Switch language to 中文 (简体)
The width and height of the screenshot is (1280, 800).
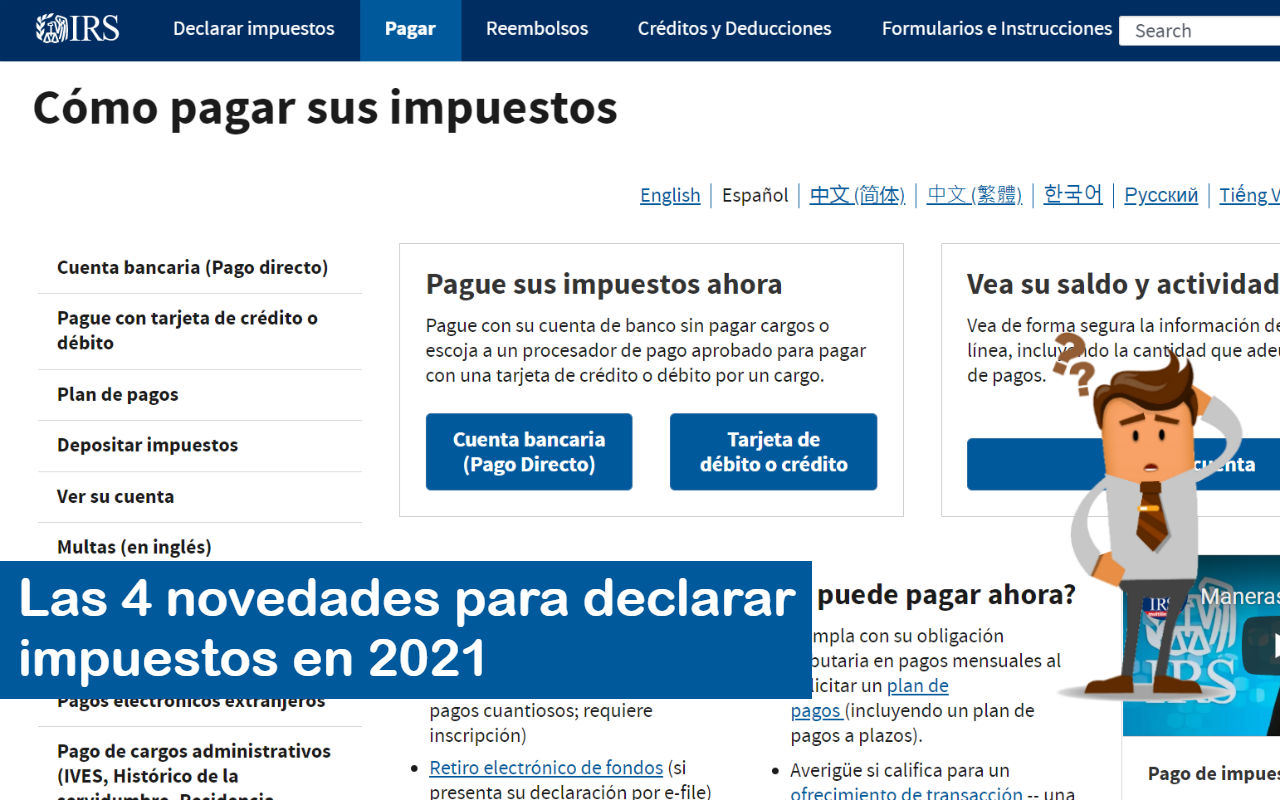[857, 195]
